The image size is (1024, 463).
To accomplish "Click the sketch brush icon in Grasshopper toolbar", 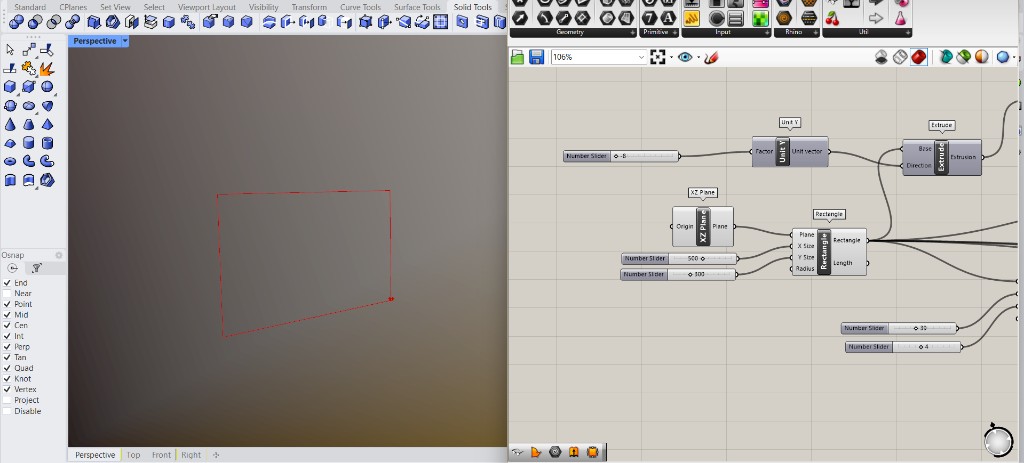I will 711,57.
